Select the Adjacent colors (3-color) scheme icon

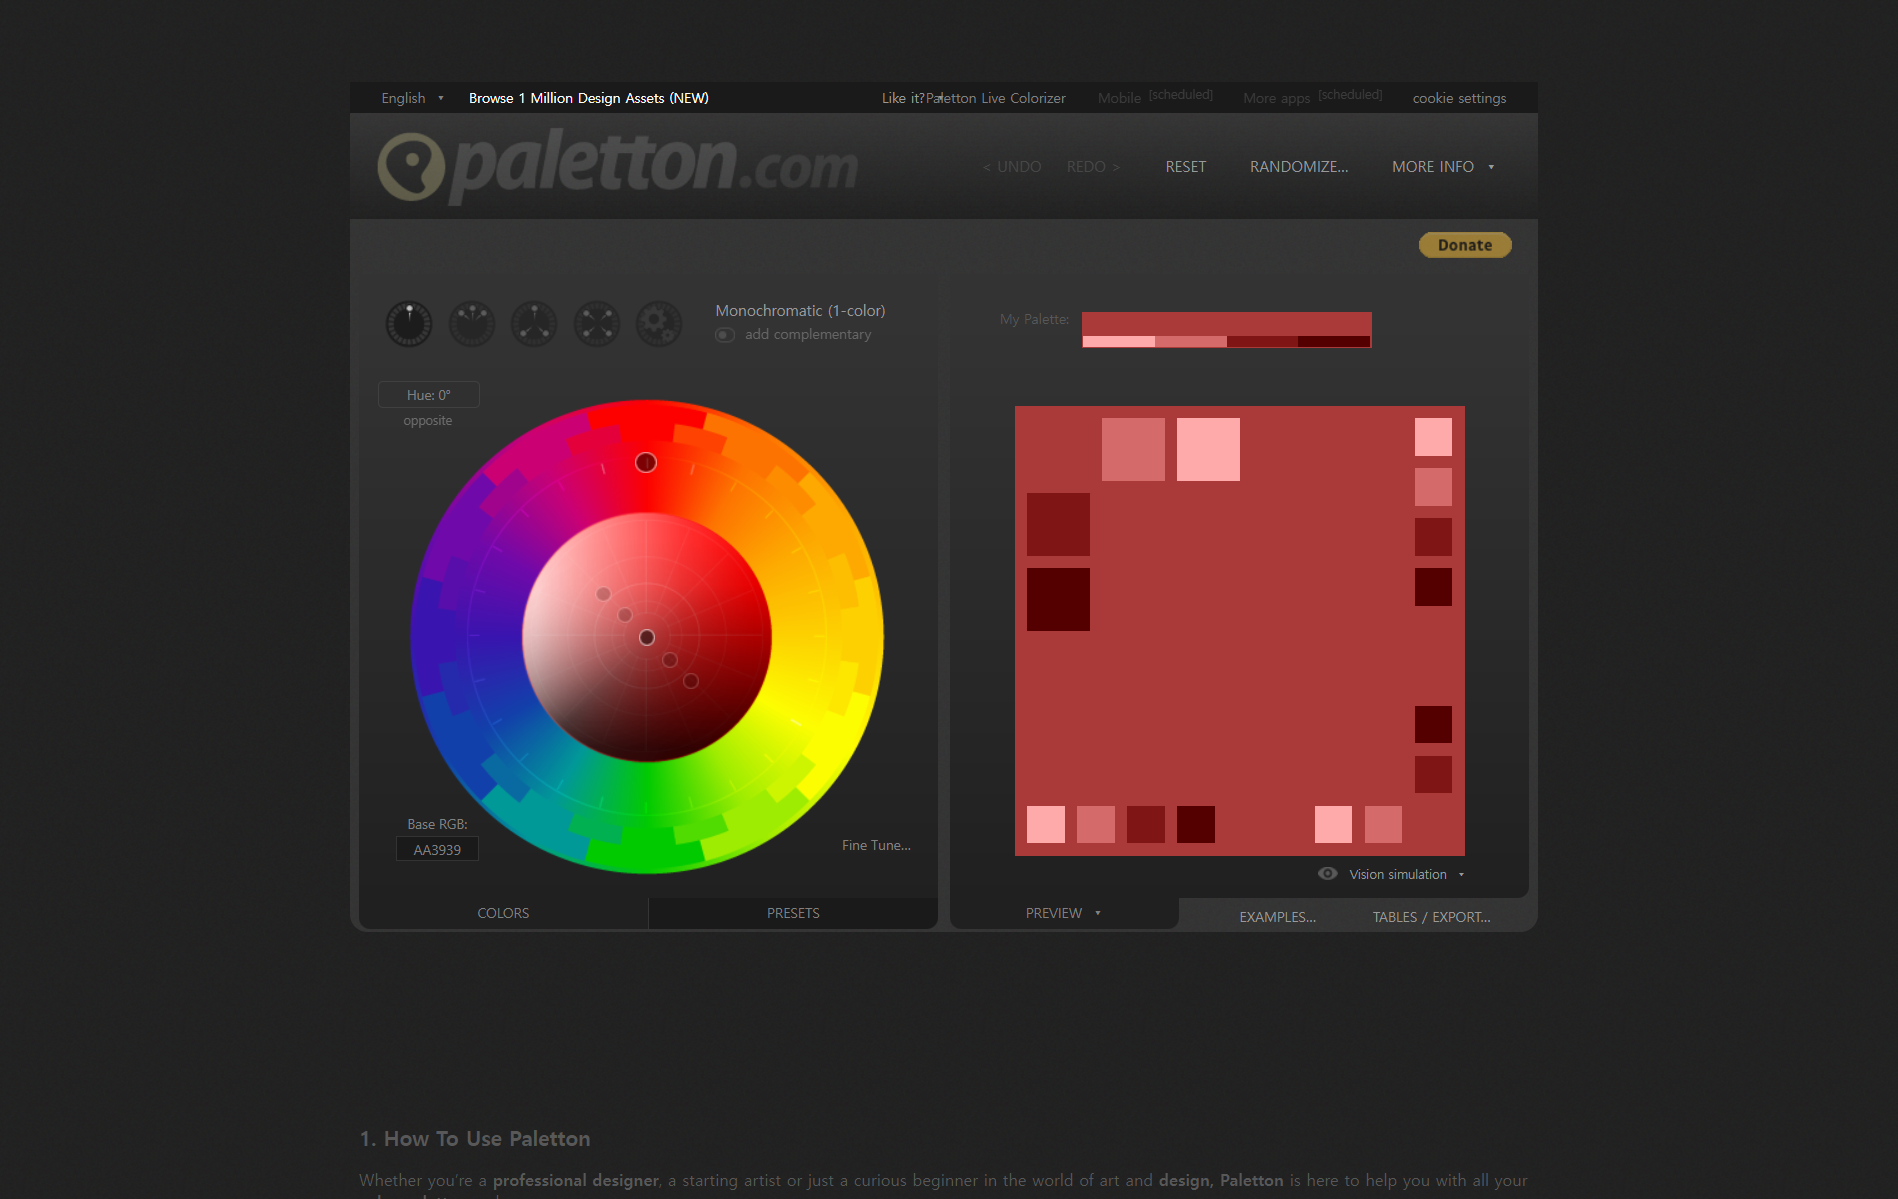tap(472, 324)
